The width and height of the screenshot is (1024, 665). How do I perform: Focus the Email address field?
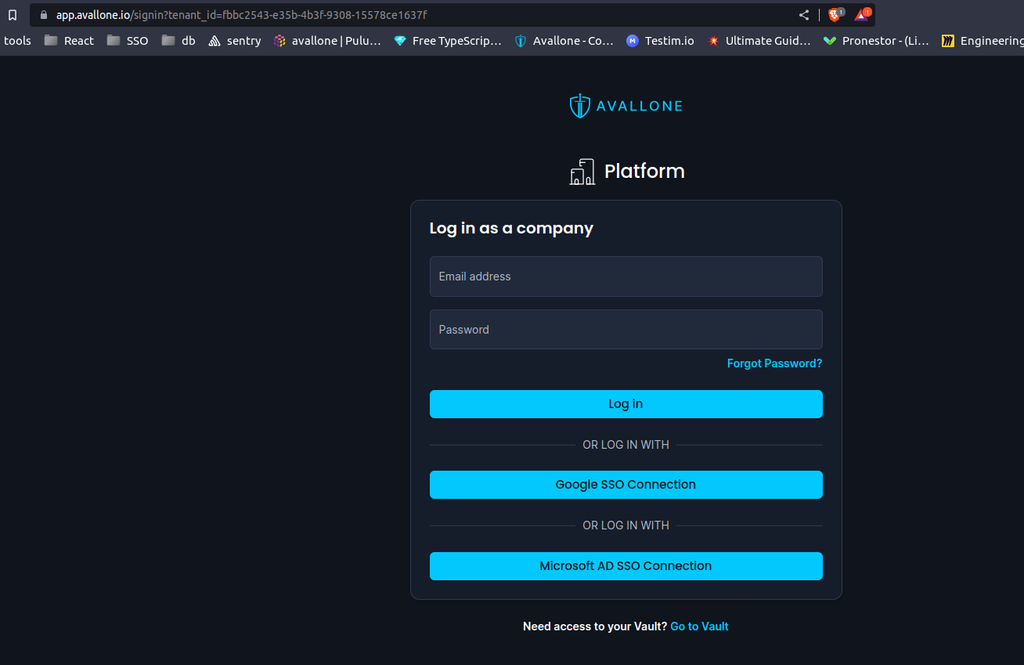point(626,276)
